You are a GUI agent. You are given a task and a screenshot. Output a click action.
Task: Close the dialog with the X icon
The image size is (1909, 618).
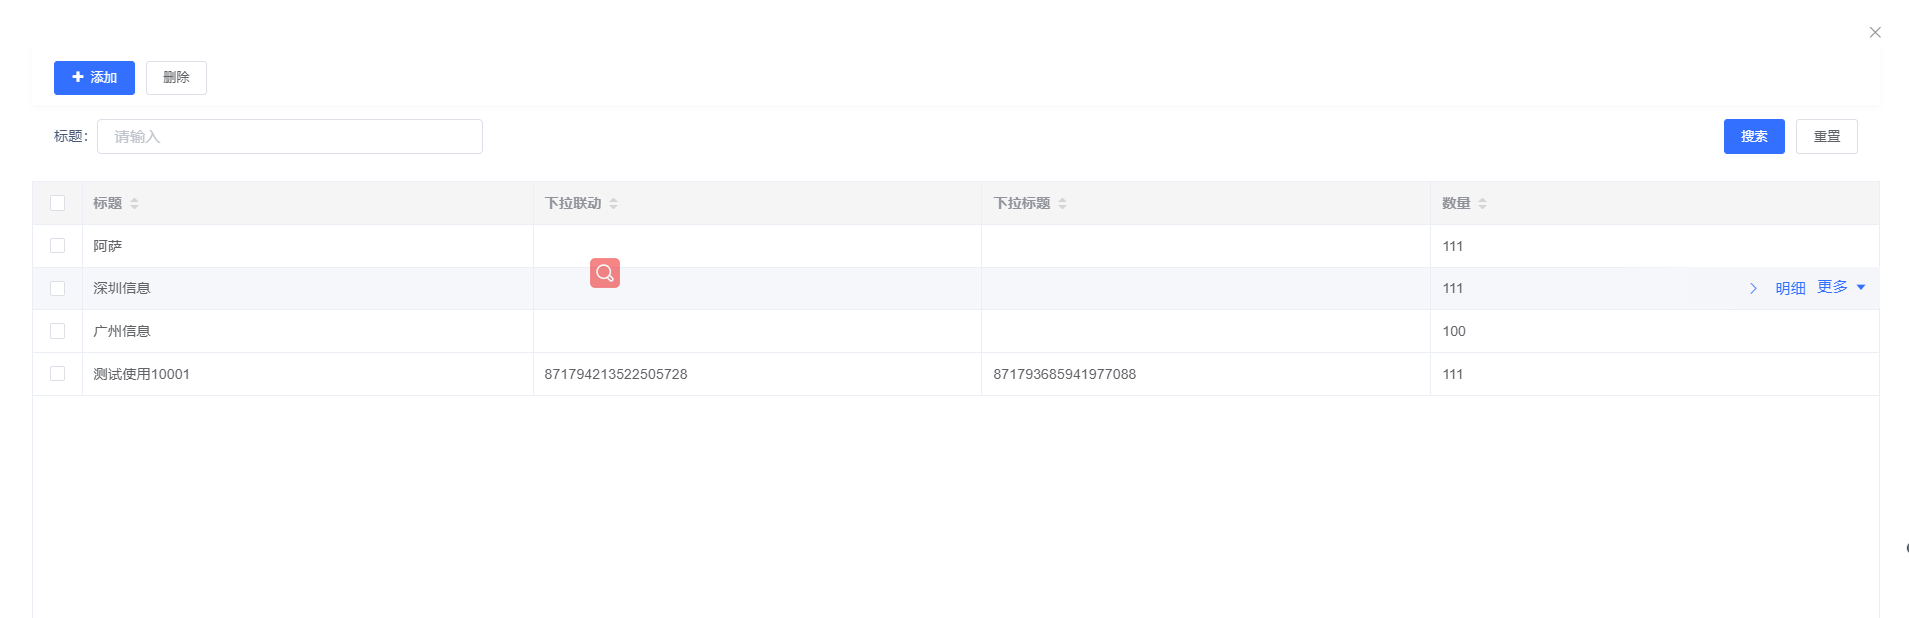1875,33
